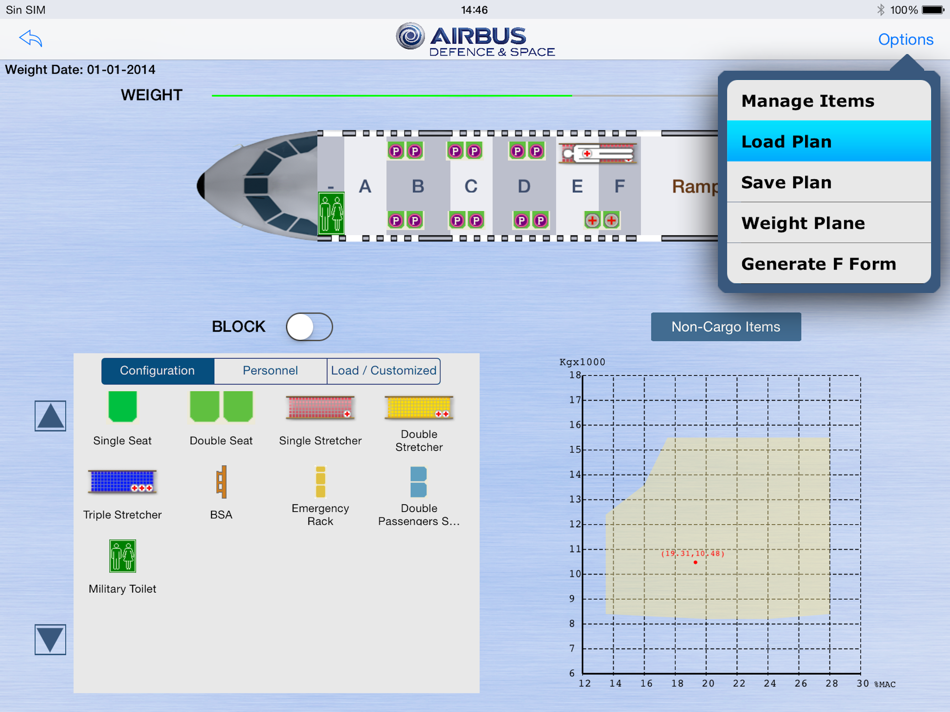950x712 pixels.
Task: Pick the yellow Double Stretcher item
Action: tap(419, 408)
